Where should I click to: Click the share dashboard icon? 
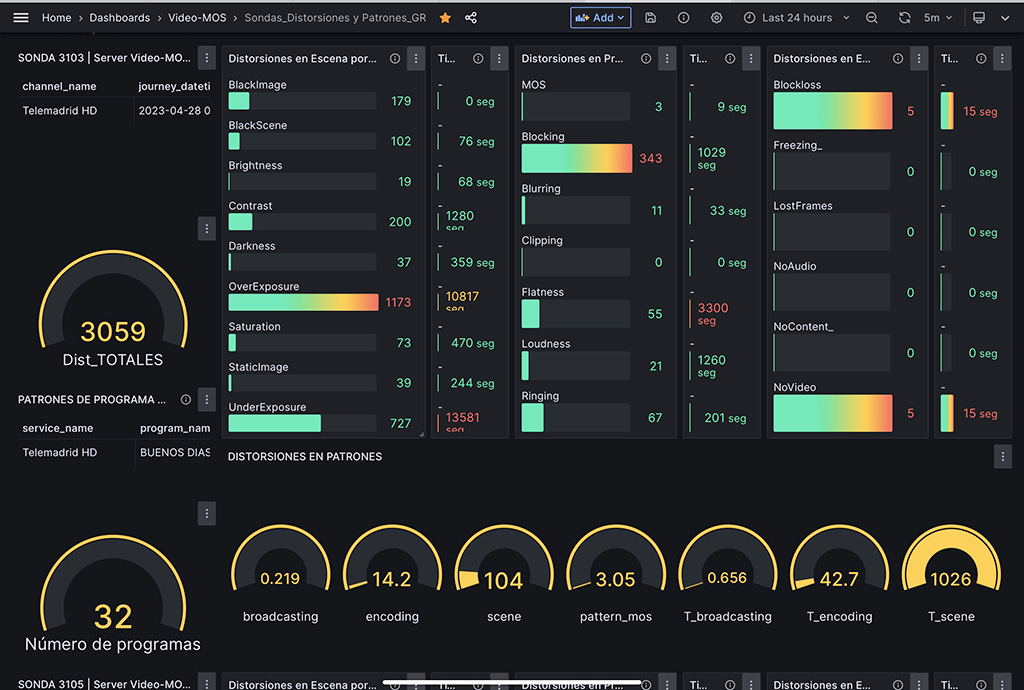point(471,18)
